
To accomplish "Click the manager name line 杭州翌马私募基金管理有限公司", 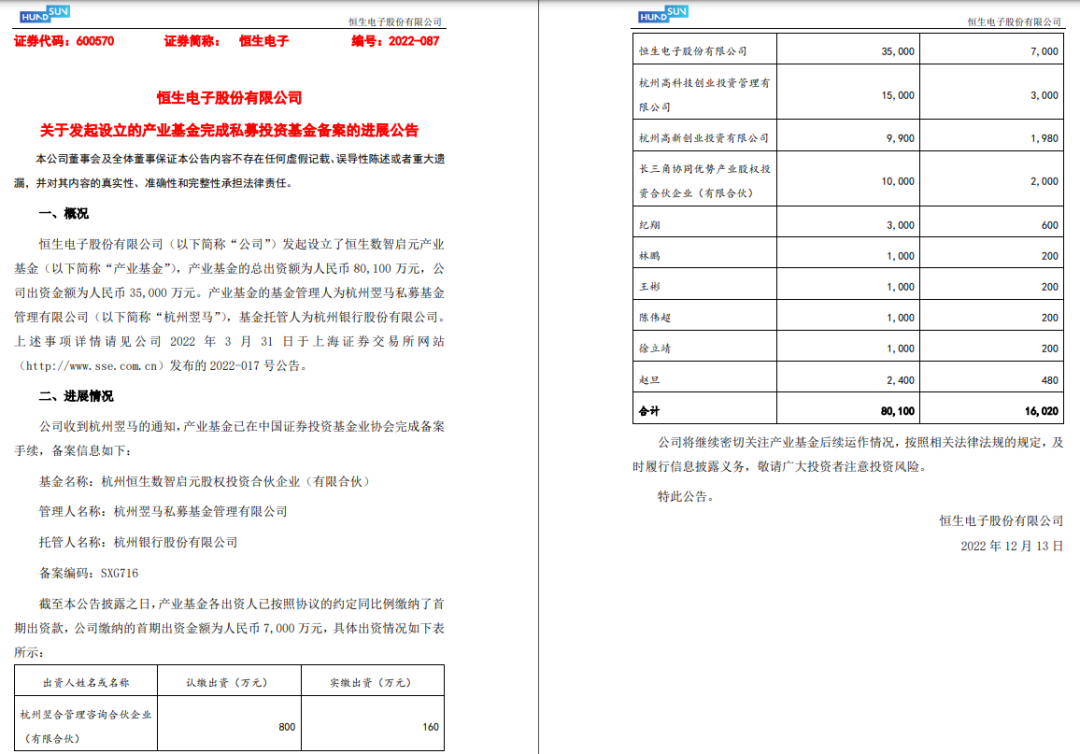I will (163, 512).
